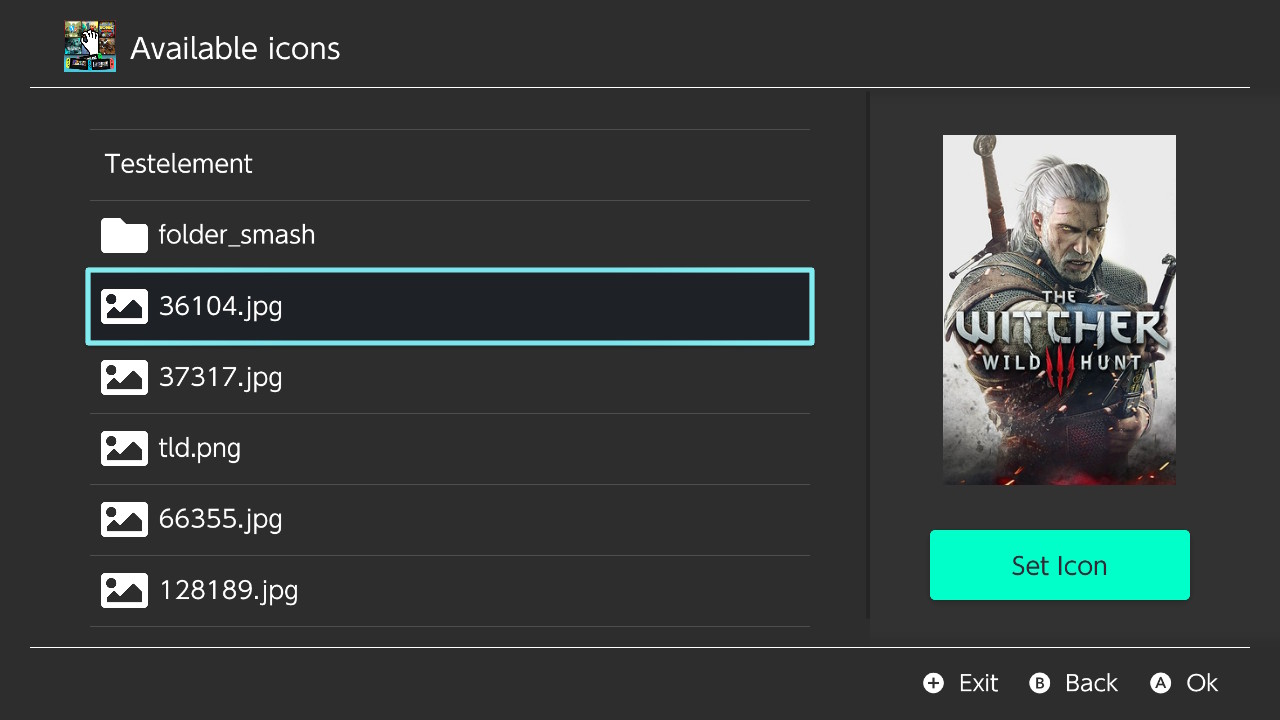Select the Testelement list entry
Screen dimensions: 1280x720
[450, 165]
